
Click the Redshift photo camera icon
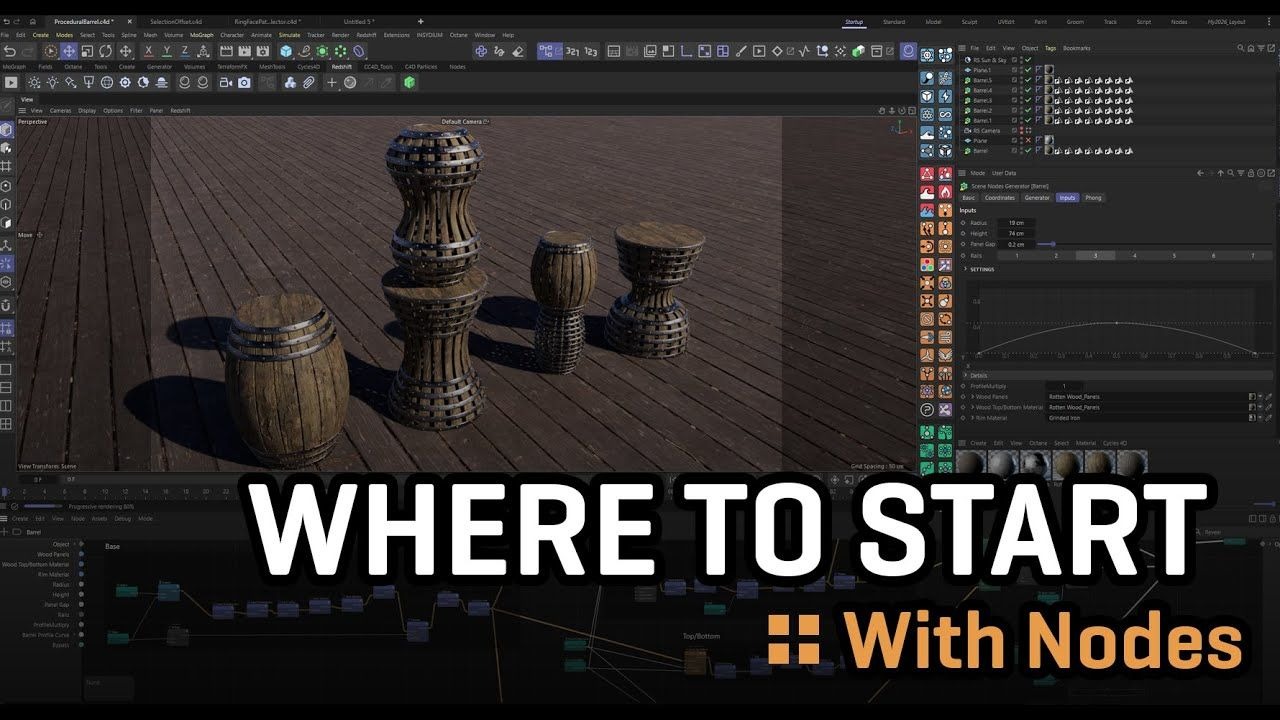245,82
